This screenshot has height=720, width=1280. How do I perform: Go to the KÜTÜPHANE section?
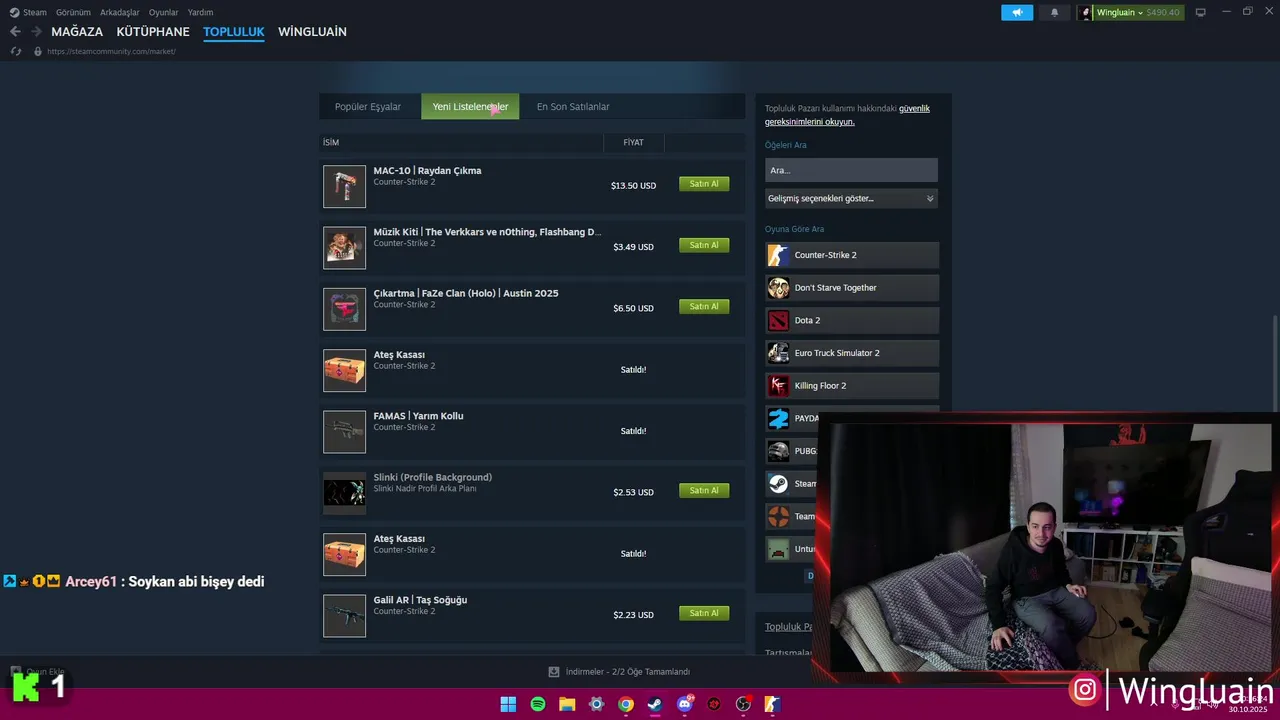(153, 32)
